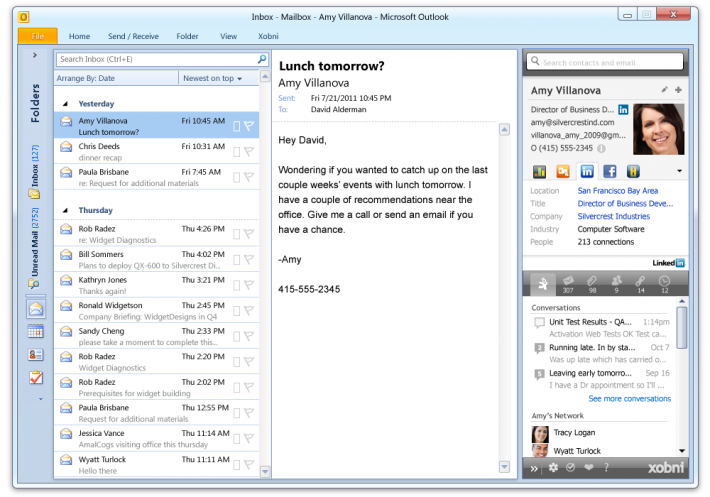Click Arrange By: Date header
710x497 pixels.
pyautogui.click(x=86, y=78)
